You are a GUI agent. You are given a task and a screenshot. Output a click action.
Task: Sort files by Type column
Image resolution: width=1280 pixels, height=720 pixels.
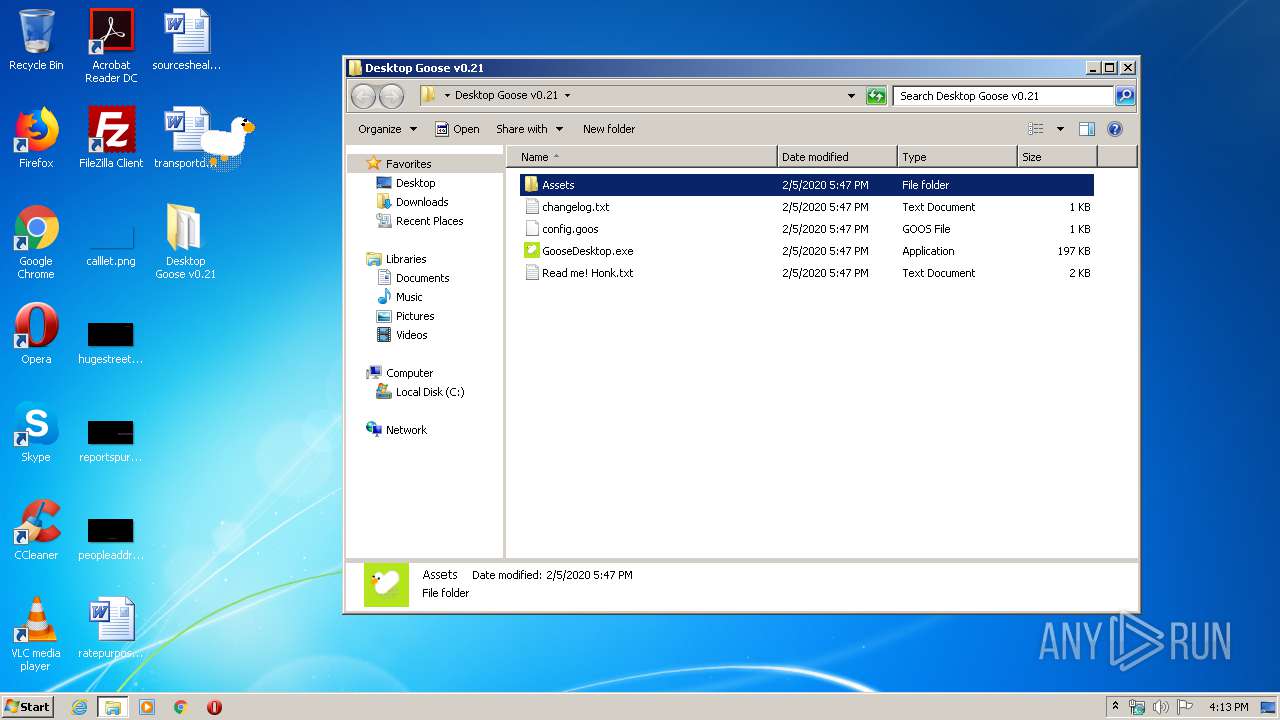(957, 157)
